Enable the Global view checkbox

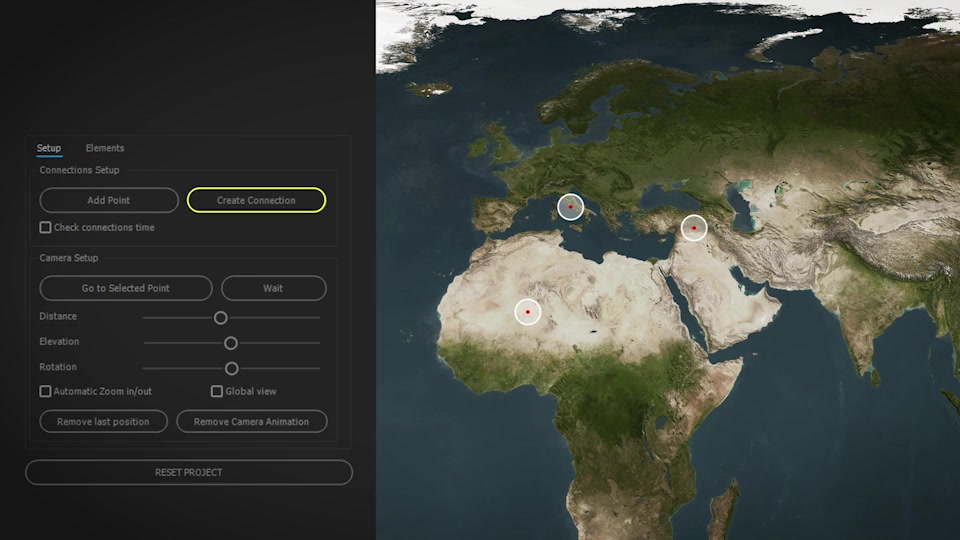(217, 391)
